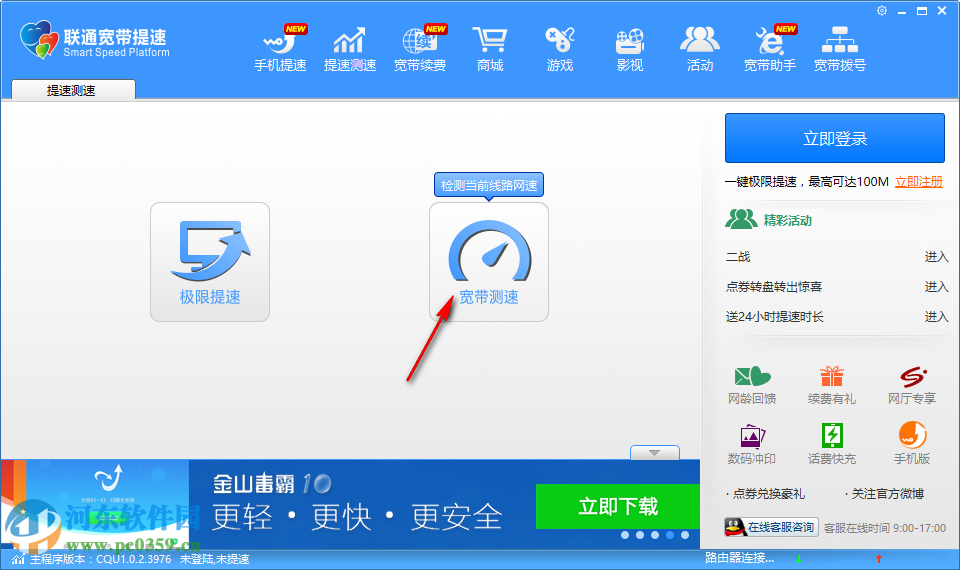Image resolution: width=960 pixels, height=570 pixels.
Task: Open the 点券兑换豪礼 link
Action: coord(766,493)
